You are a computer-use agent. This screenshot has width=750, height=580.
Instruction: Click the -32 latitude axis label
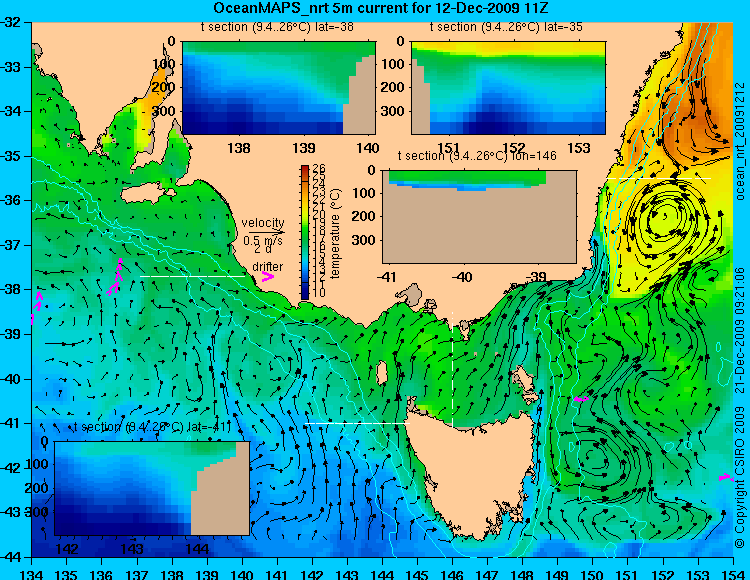coord(12,22)
